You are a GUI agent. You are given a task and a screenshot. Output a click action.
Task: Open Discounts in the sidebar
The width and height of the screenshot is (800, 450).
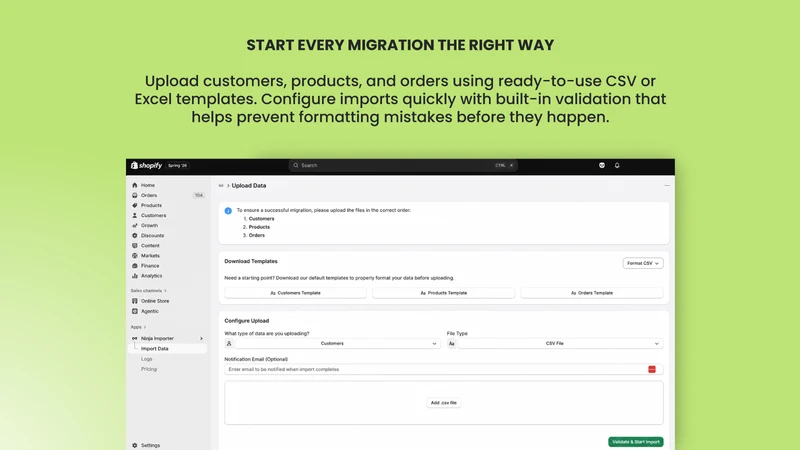pyautogui.click(x=152, y=236)
